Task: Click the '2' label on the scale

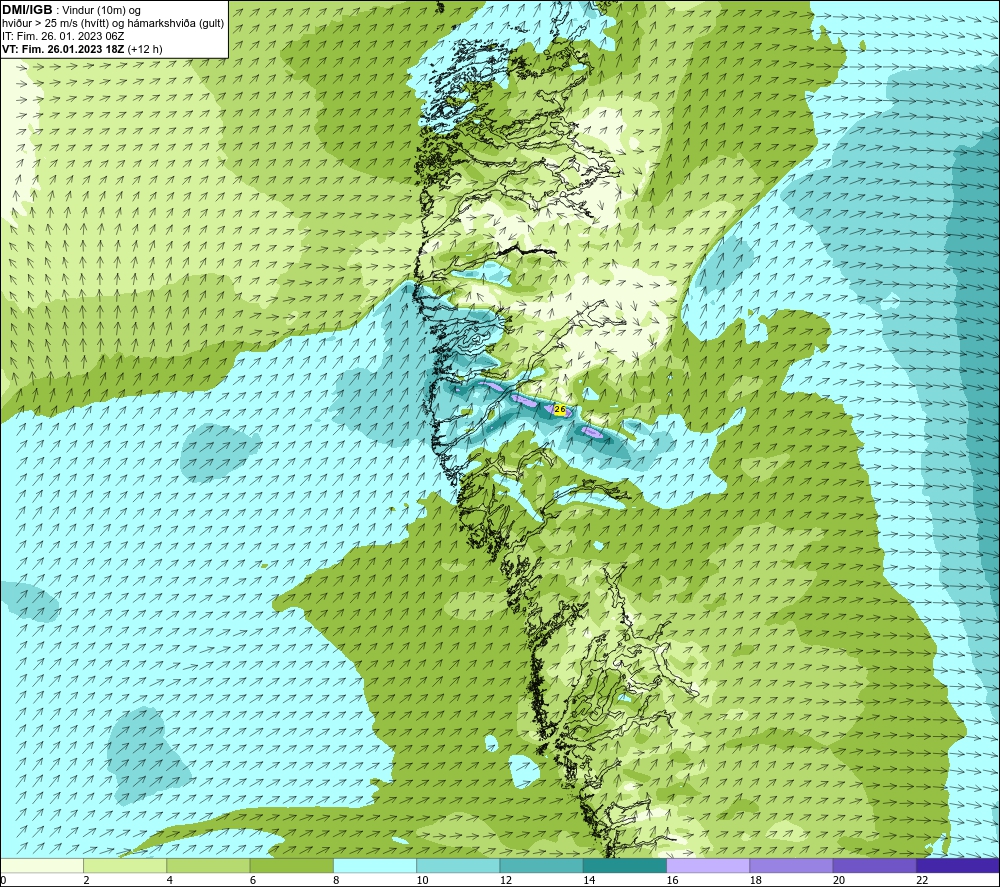Action: coord(86,880)
